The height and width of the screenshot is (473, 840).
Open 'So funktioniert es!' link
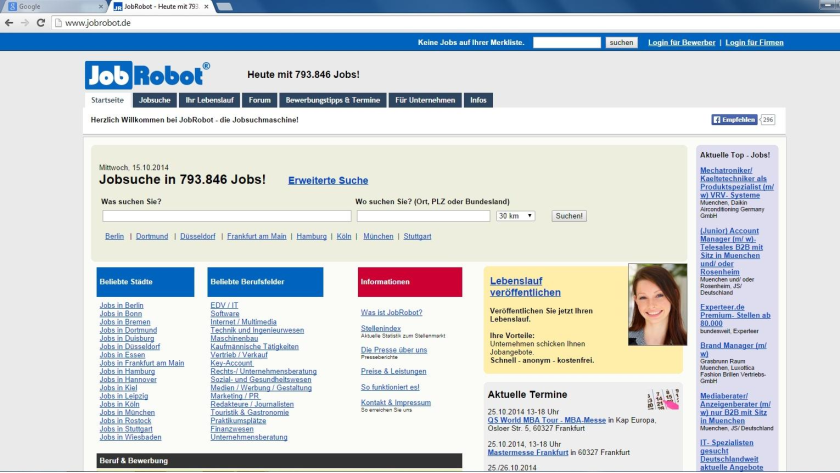pos(390,387)
